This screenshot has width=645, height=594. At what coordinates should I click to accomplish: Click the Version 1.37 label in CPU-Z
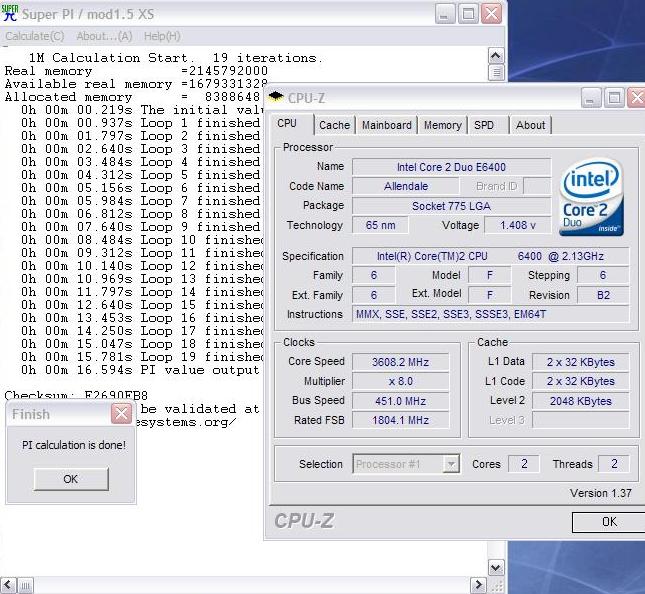pyautogui.click(x=600, y=493)
